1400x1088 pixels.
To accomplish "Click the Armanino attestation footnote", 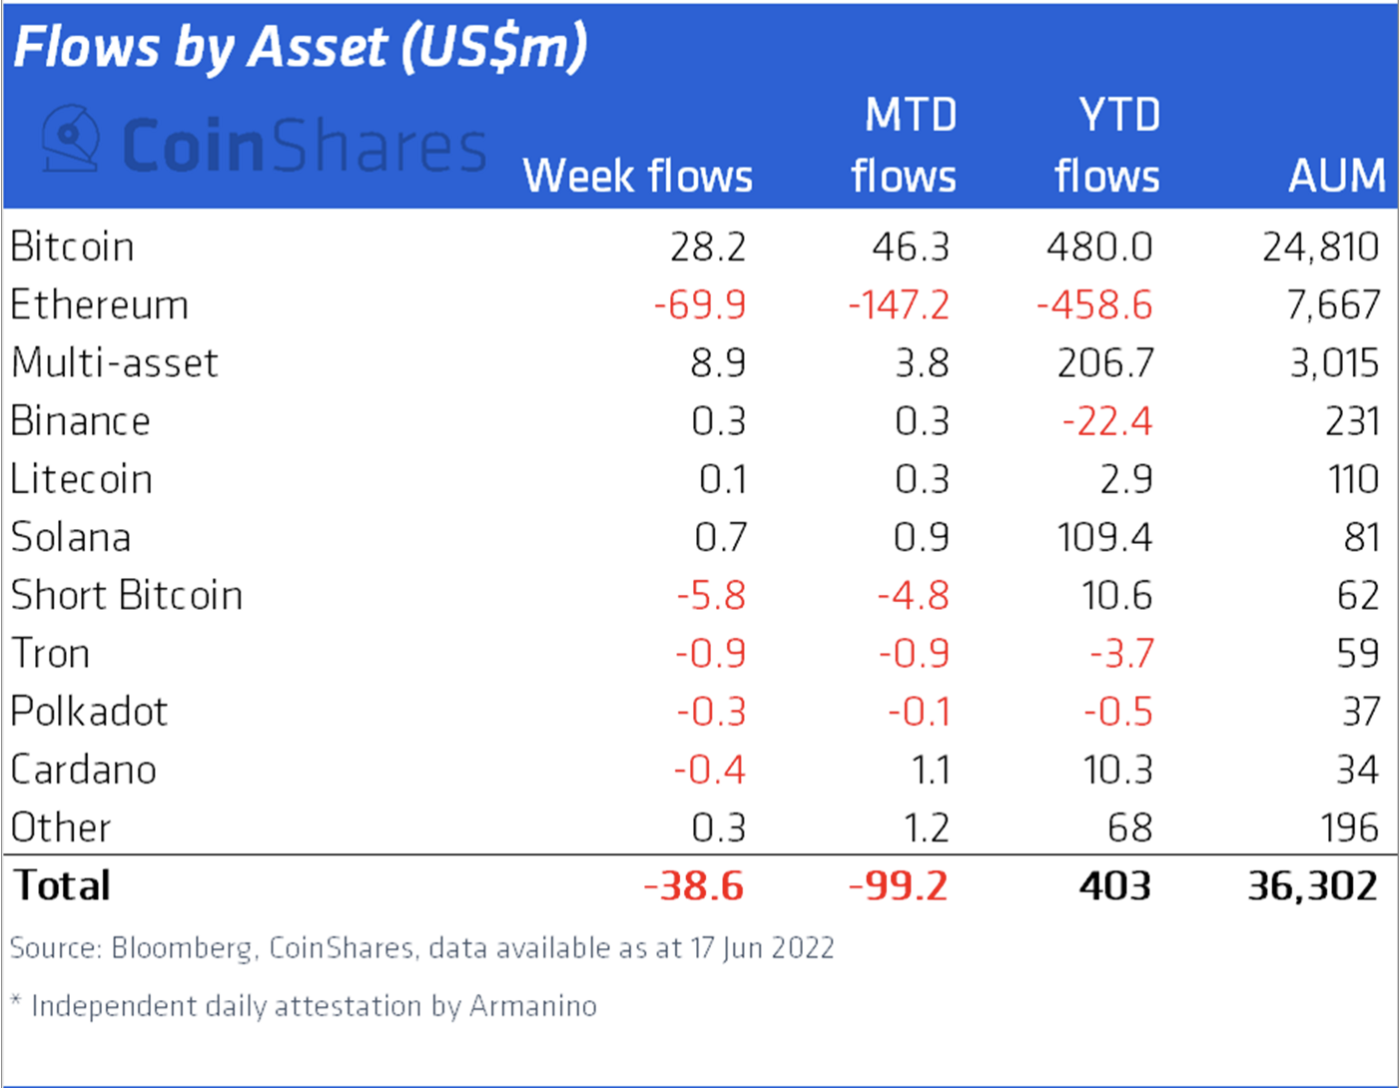I will click(x=303, y=1005).
